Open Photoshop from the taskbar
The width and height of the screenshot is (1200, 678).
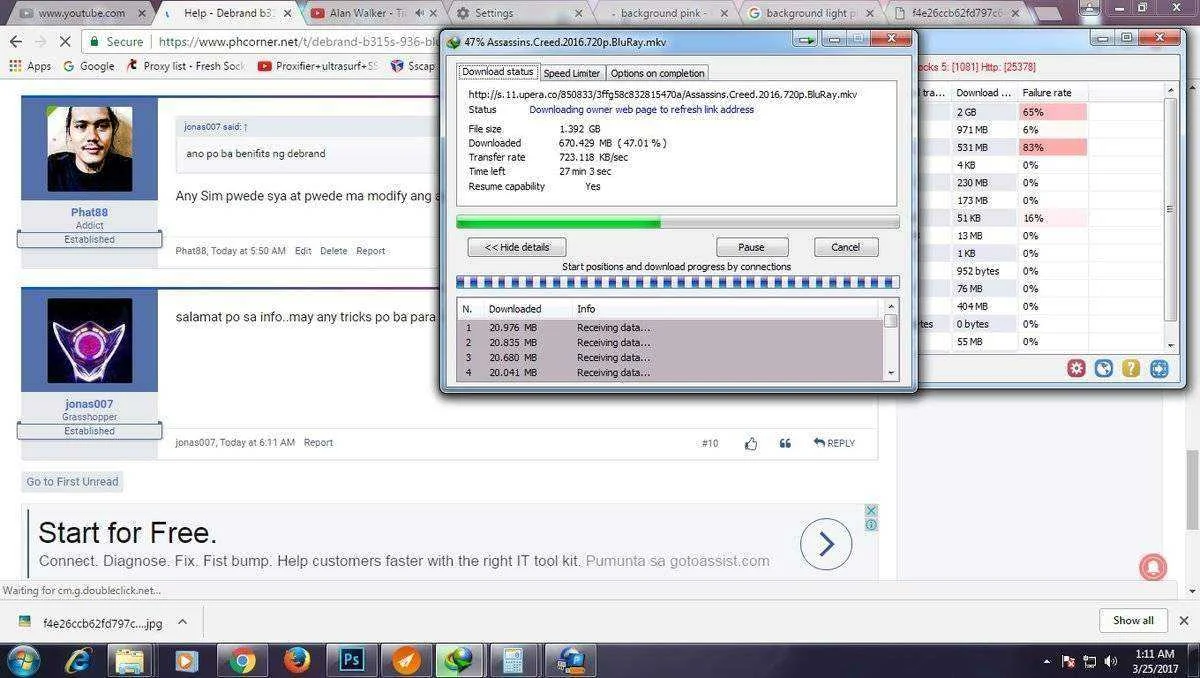[x=352, y=661]
